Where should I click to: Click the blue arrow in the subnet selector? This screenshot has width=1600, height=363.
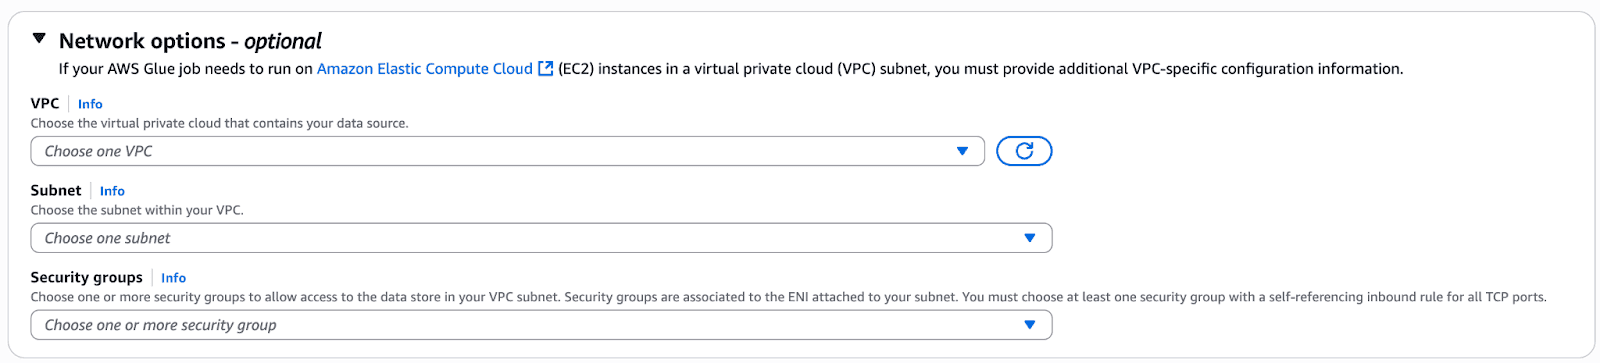click(x=1029, y=238)
